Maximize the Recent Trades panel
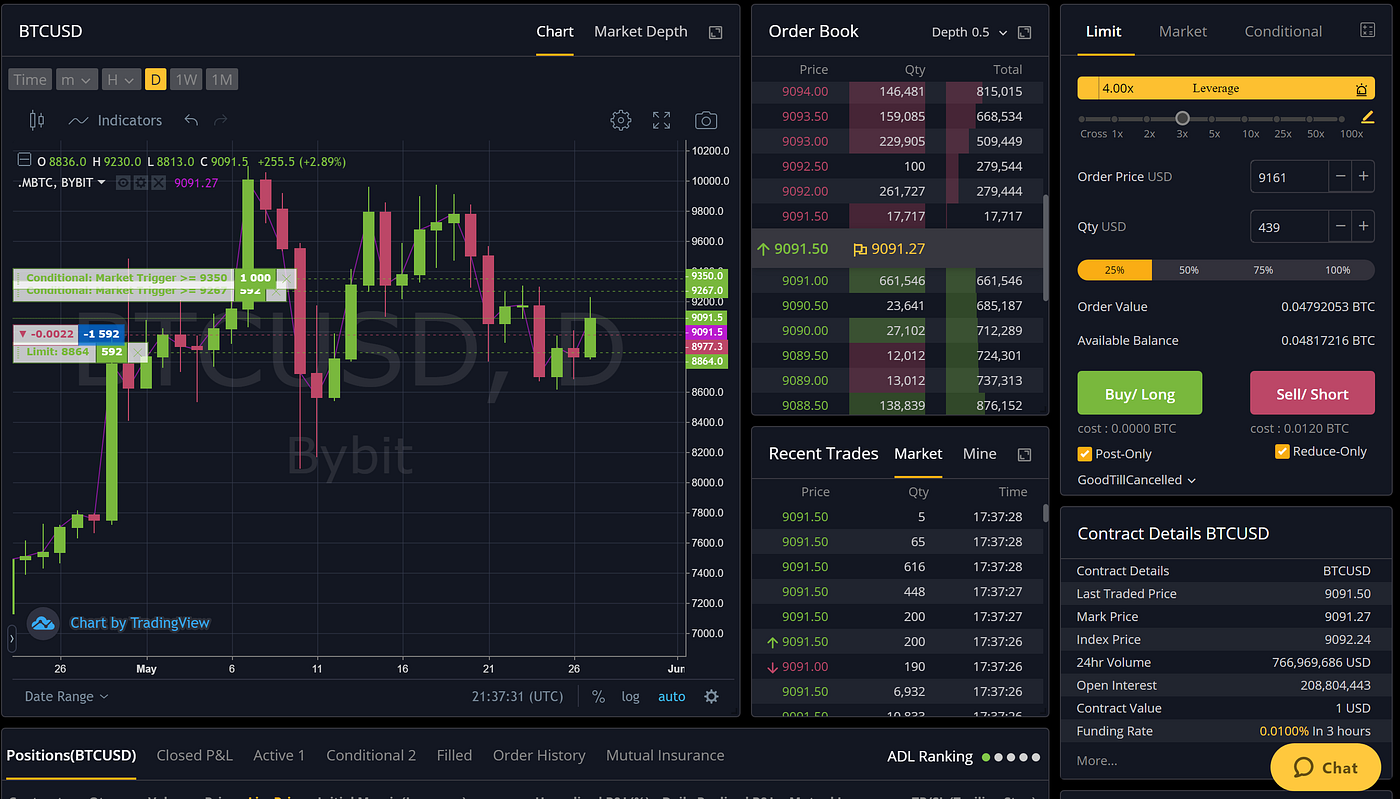 1024,454
